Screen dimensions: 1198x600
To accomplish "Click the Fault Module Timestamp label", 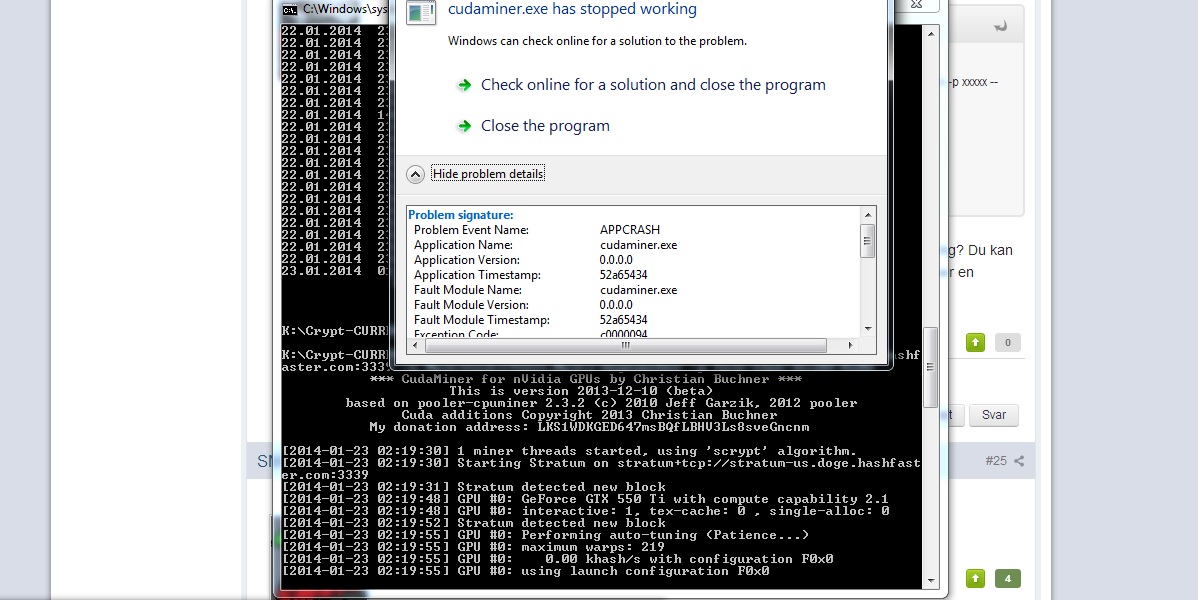I will (482, 320).
